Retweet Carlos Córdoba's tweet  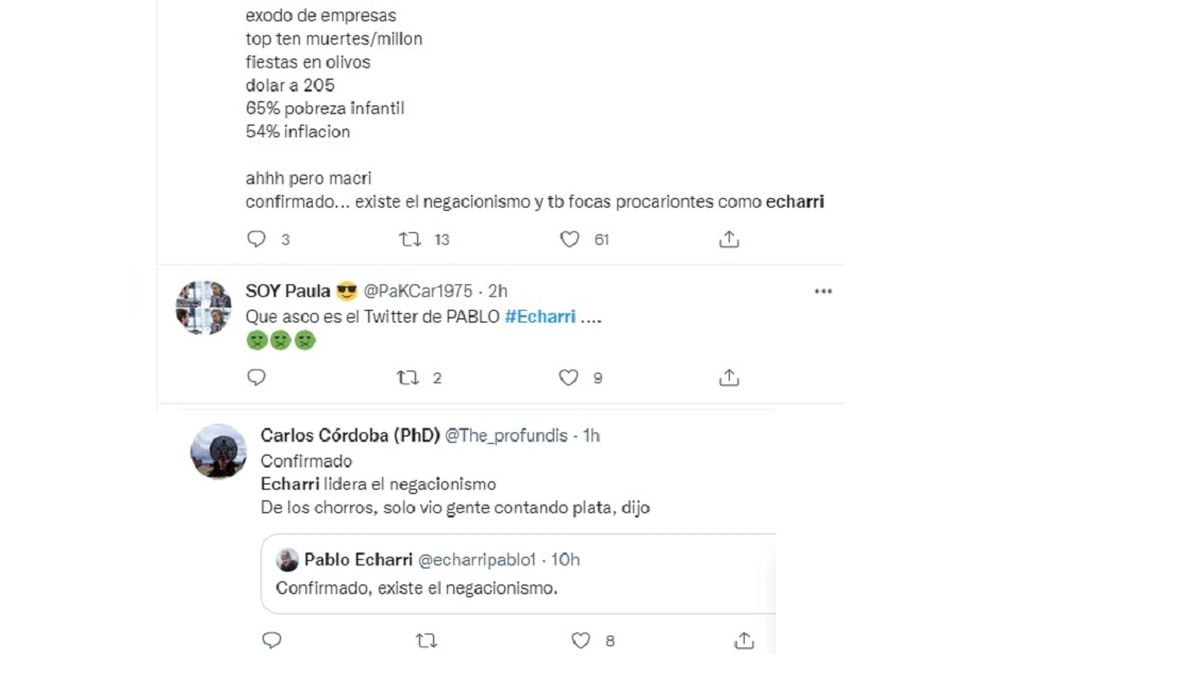pyautogui.click(x=427, y=640)
